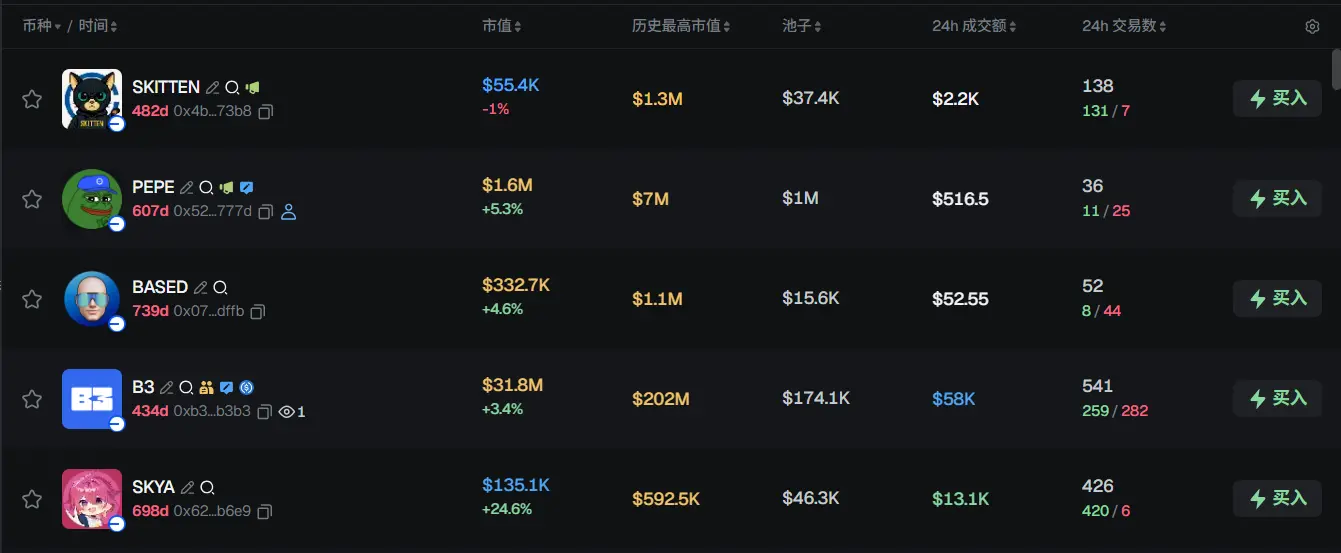Viewport: 1341px width, 553px height.
Task: Click the yellow people icon on B3
Action: (207, 388)
